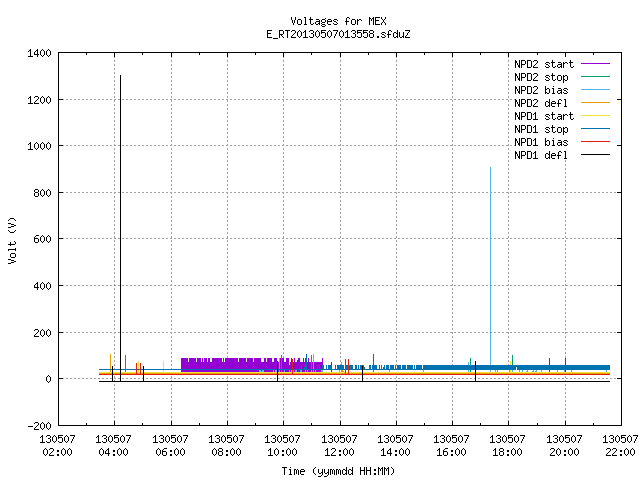The image size is (640, 480).
Task: Click the 600 y-axis tick label
Action: (x=42, y=239)
